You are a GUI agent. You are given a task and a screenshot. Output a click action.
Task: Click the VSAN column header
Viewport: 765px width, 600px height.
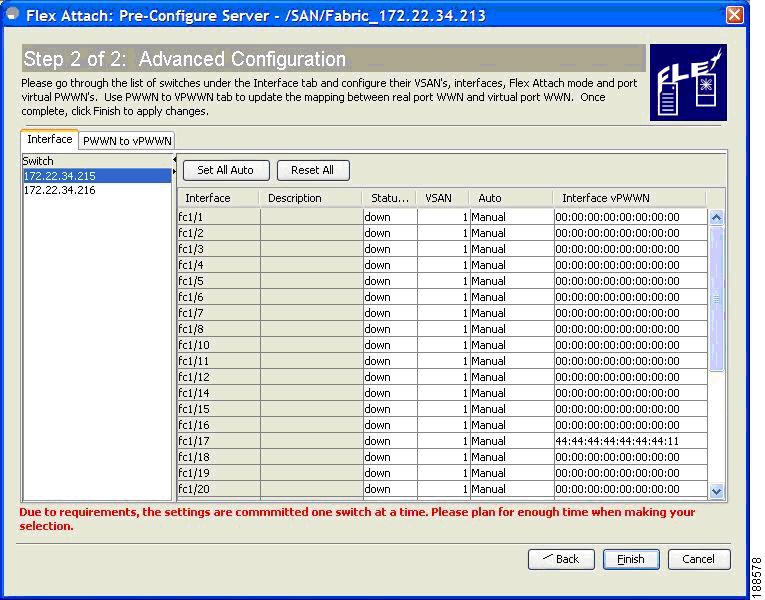[443, 198]
